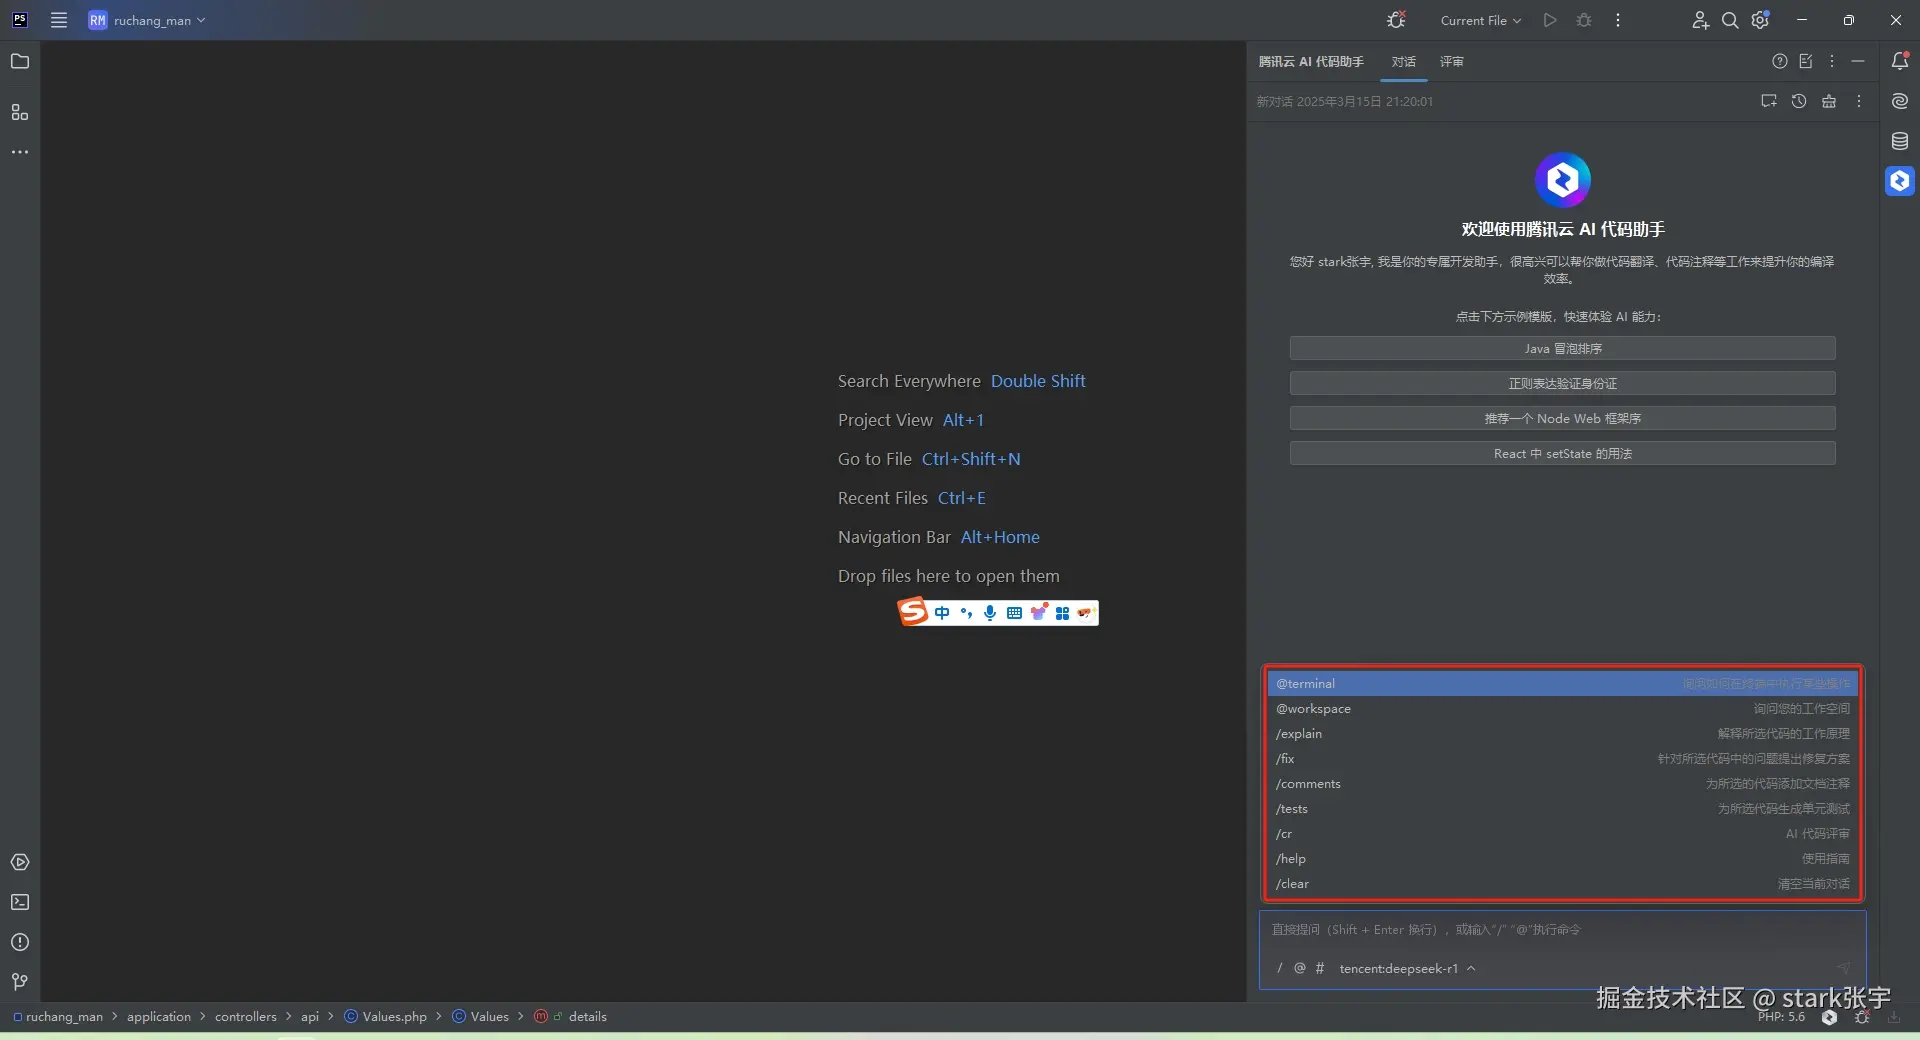
Task: Start a new conversation in AI panel
Action: pos(1769,101)
